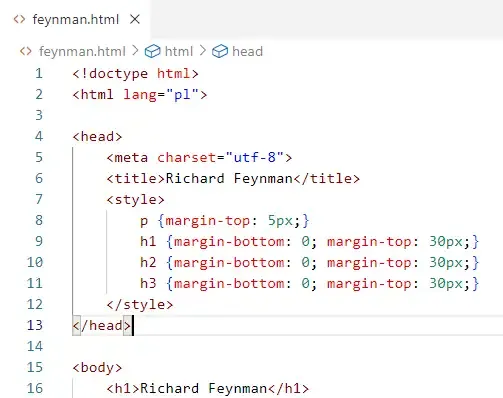This screenshot has width=503, height=398.
Task: Select line number 13 in gutter
Action: (35, 325)
